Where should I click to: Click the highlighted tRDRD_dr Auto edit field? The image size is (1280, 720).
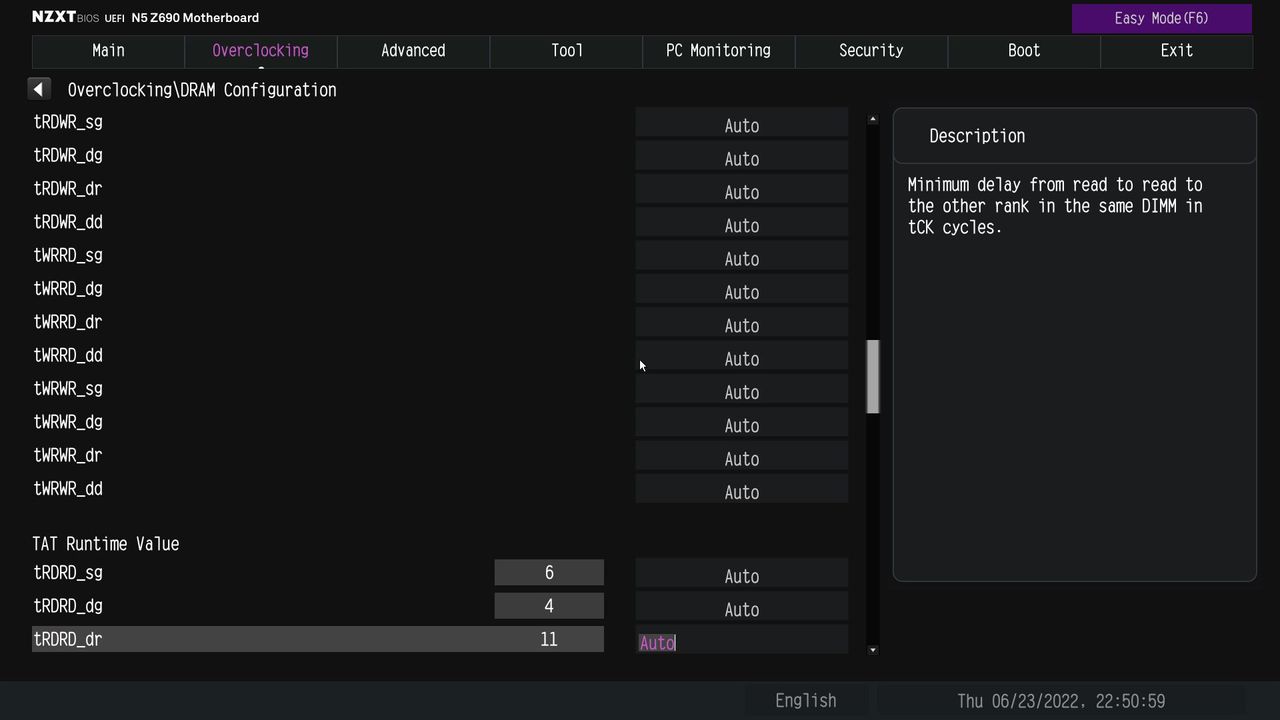tap(742, 641)
